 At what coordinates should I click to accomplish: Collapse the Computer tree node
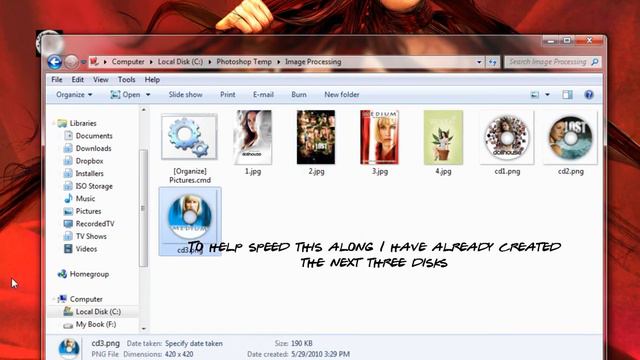click(x=53, y=299)
